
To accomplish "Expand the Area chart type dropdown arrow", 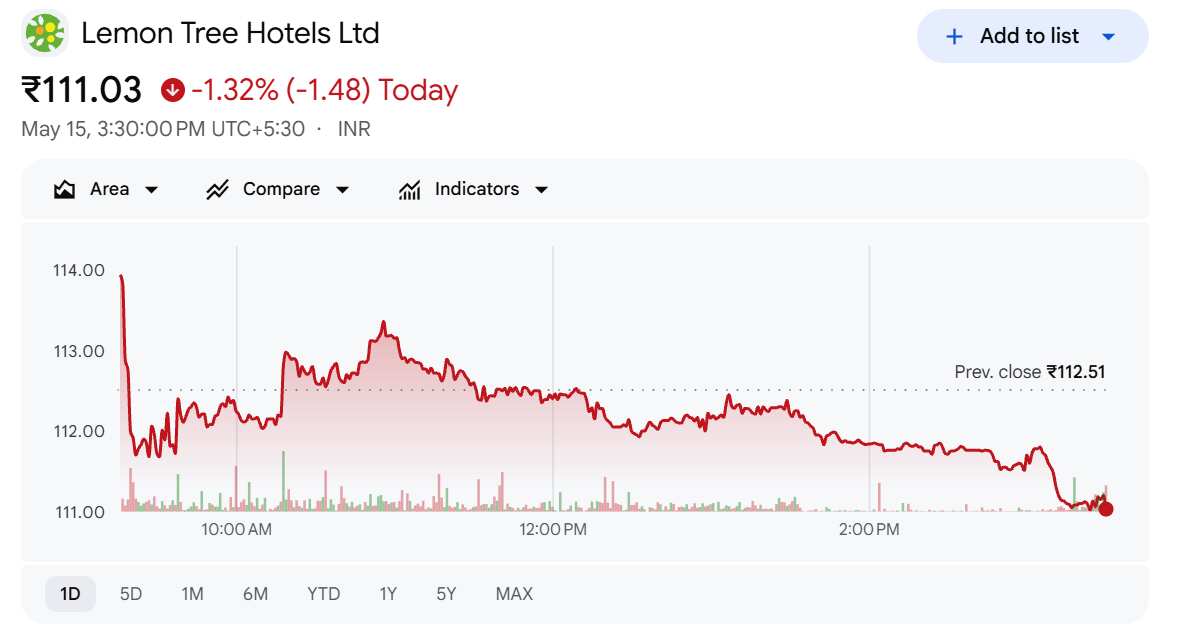I will point(151,190).
